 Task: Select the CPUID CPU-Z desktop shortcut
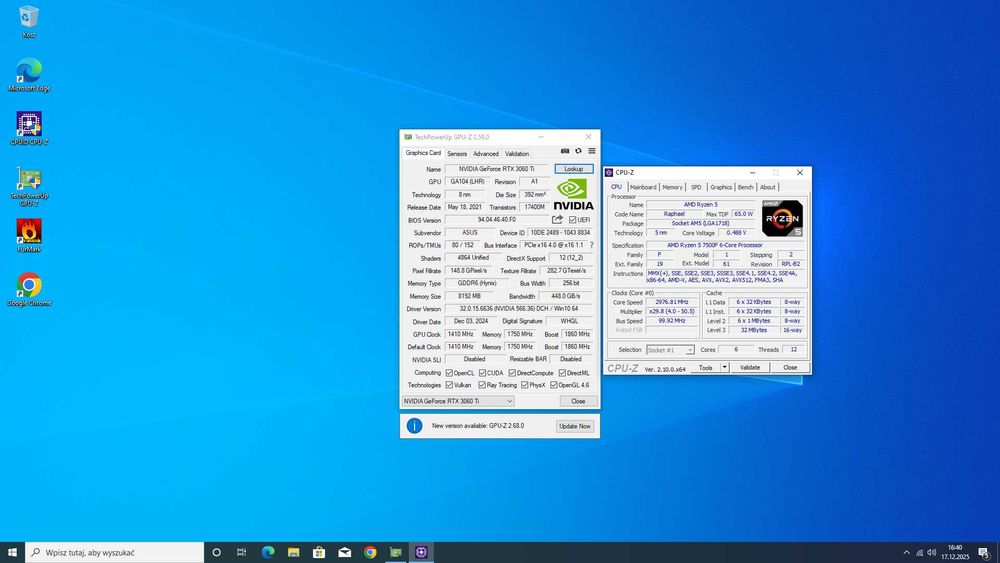click(29, 129)
